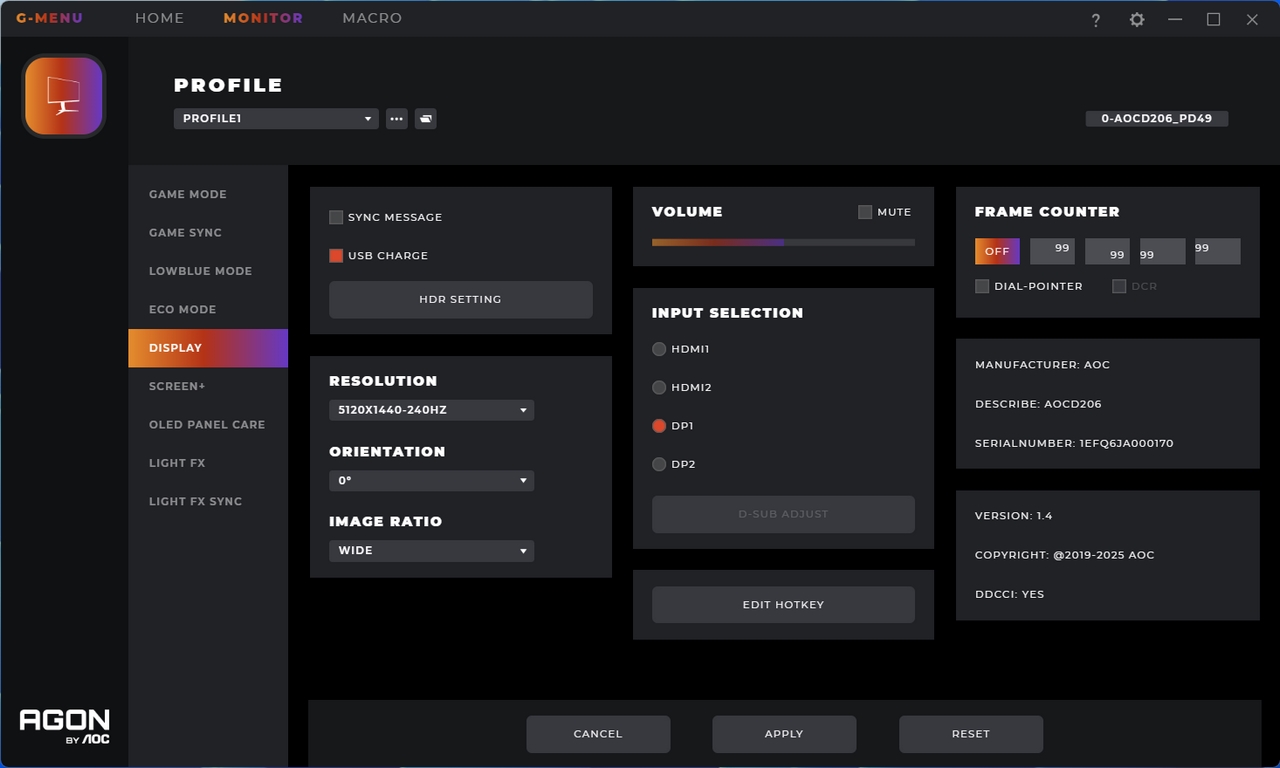Enable the Sync Message checkbox
1280x768 pixels.
336,217
